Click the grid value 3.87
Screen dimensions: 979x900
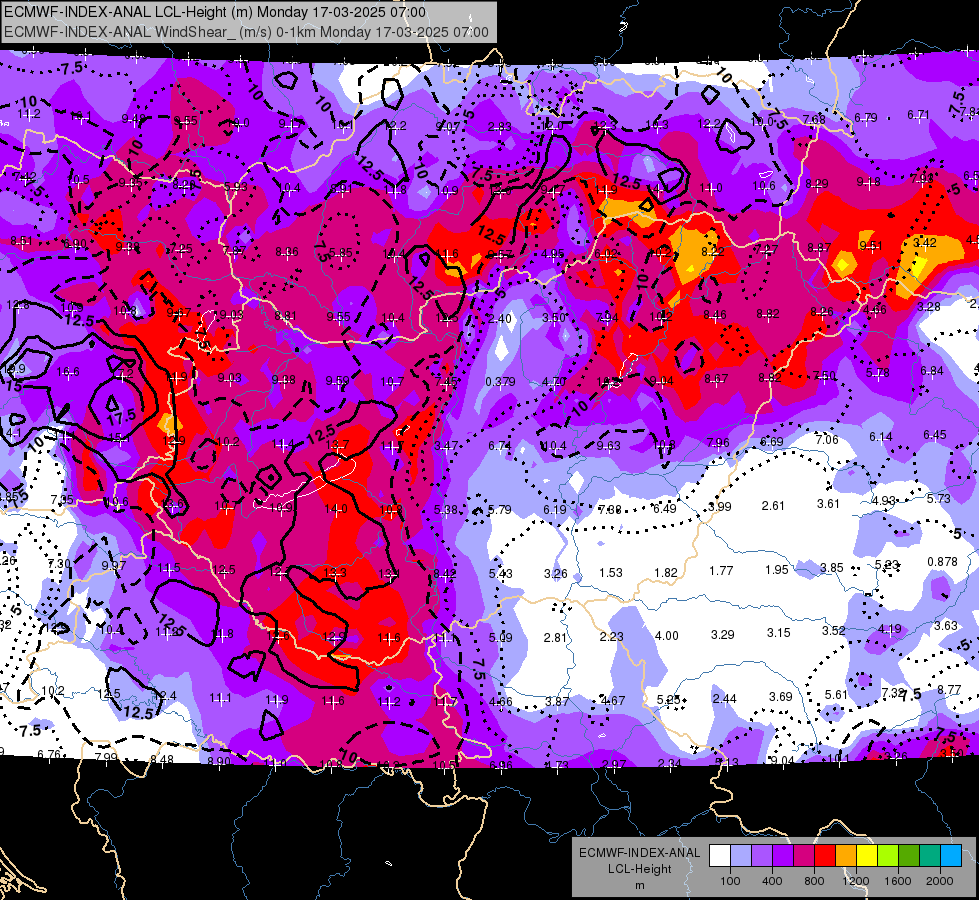[556, 701]
